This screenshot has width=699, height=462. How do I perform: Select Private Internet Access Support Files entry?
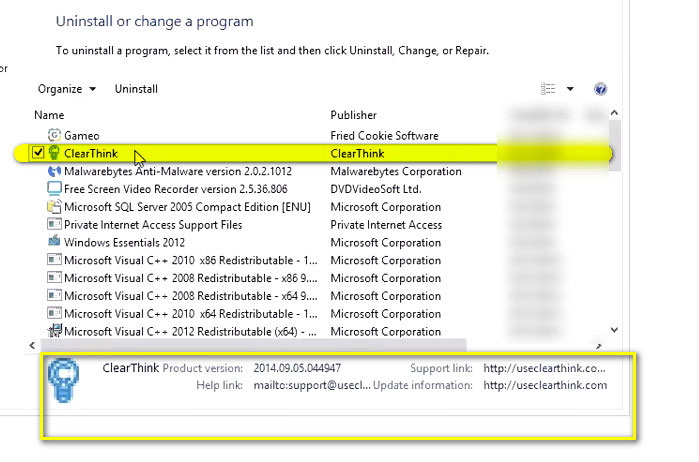point(152,225)
